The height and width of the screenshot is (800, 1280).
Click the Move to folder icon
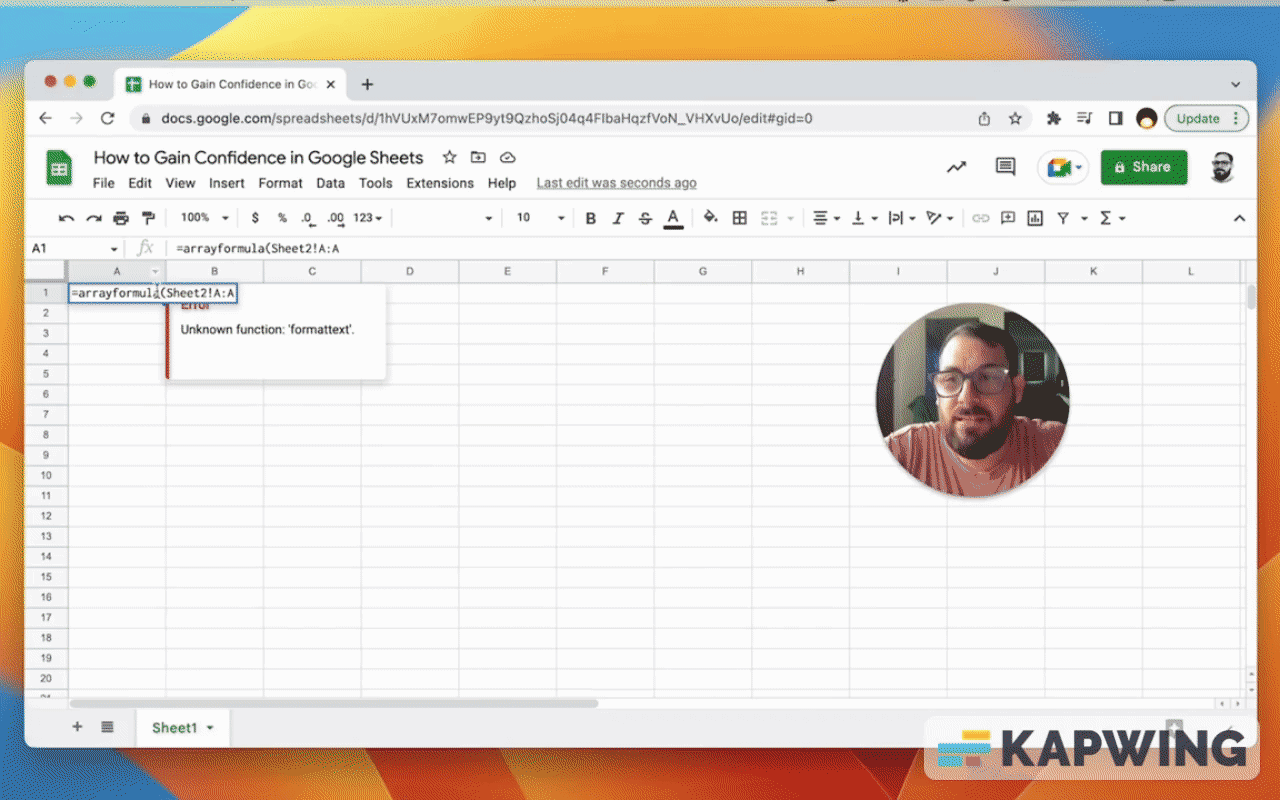click(478, 157)
